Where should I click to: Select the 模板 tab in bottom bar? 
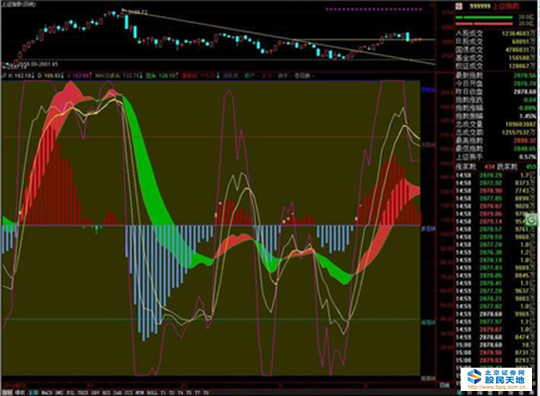tap(20, 393)
